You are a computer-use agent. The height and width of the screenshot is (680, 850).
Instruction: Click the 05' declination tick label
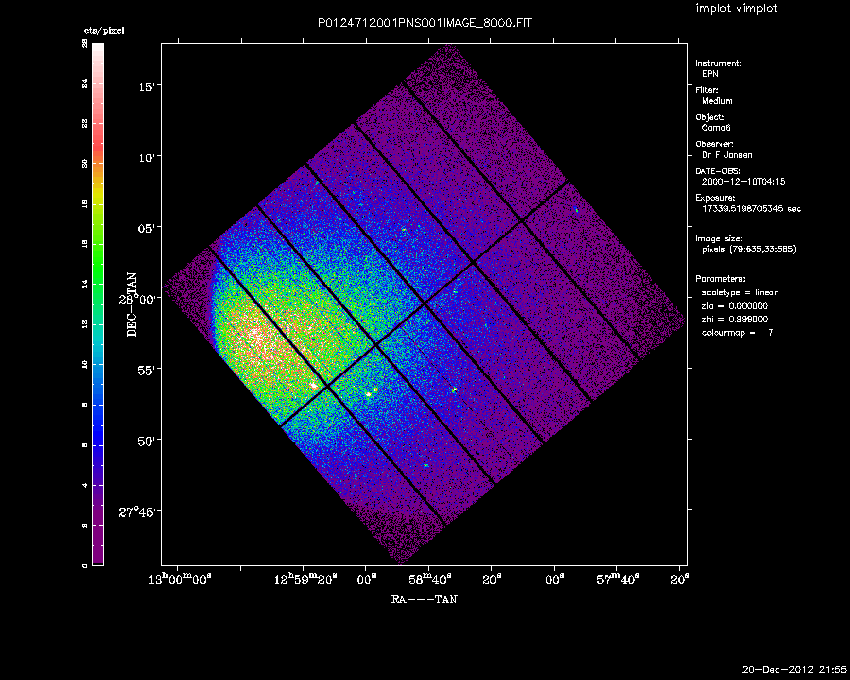(146, 228)
